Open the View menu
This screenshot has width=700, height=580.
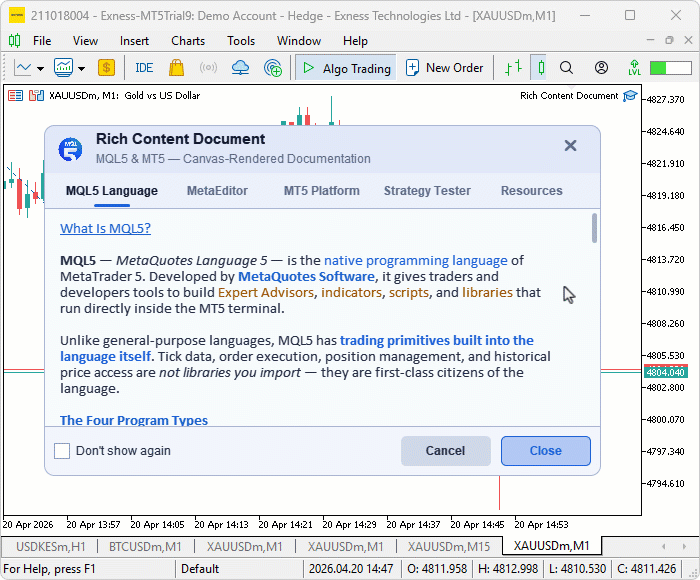click(x=85, y=41)
